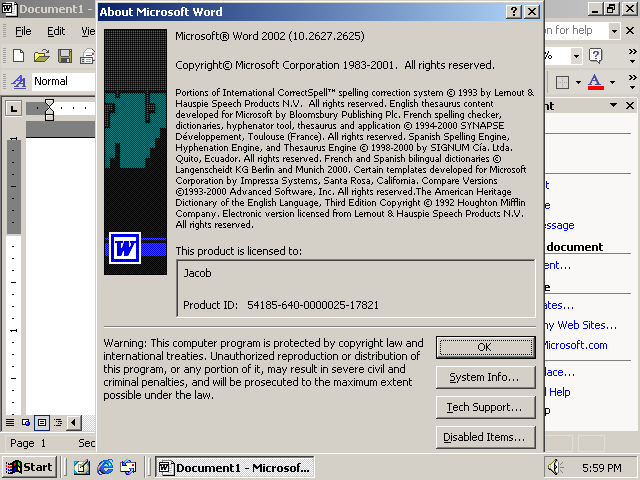Expand the standard toolbar options chevron
Screen dimensions: 640x480
coord(633,56)
